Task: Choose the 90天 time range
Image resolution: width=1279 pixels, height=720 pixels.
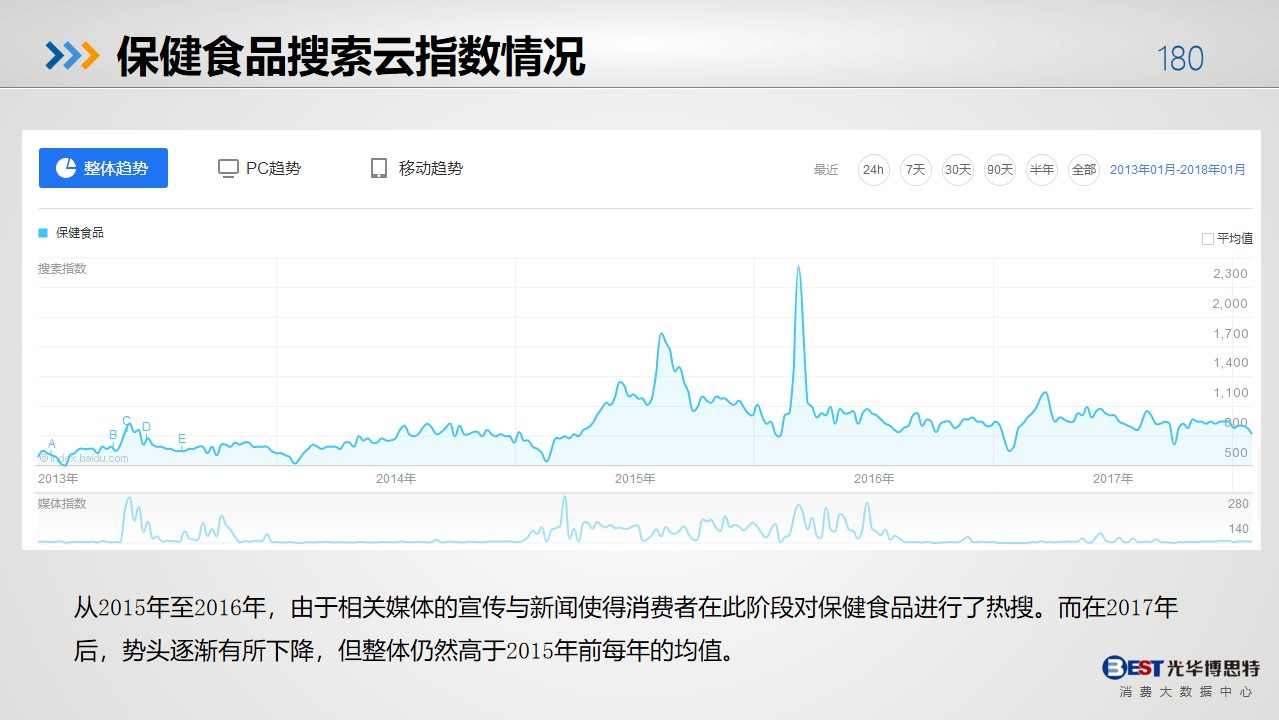Action: pyautogui.click(x=1000, y=170)
